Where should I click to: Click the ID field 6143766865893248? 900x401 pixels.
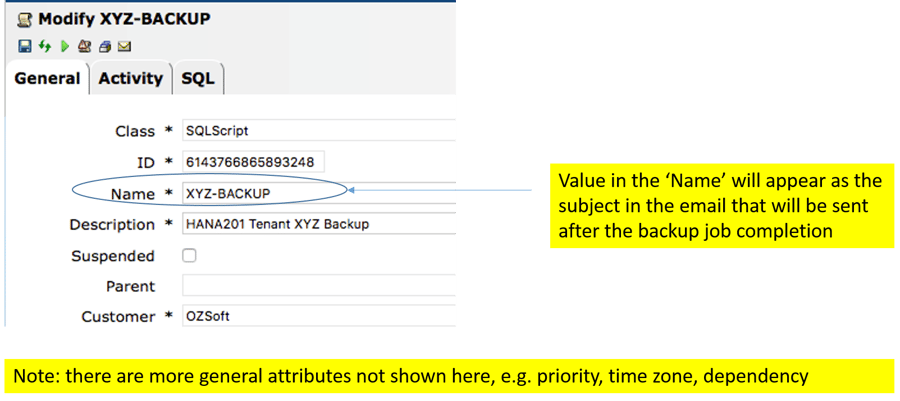coord(253,162)
